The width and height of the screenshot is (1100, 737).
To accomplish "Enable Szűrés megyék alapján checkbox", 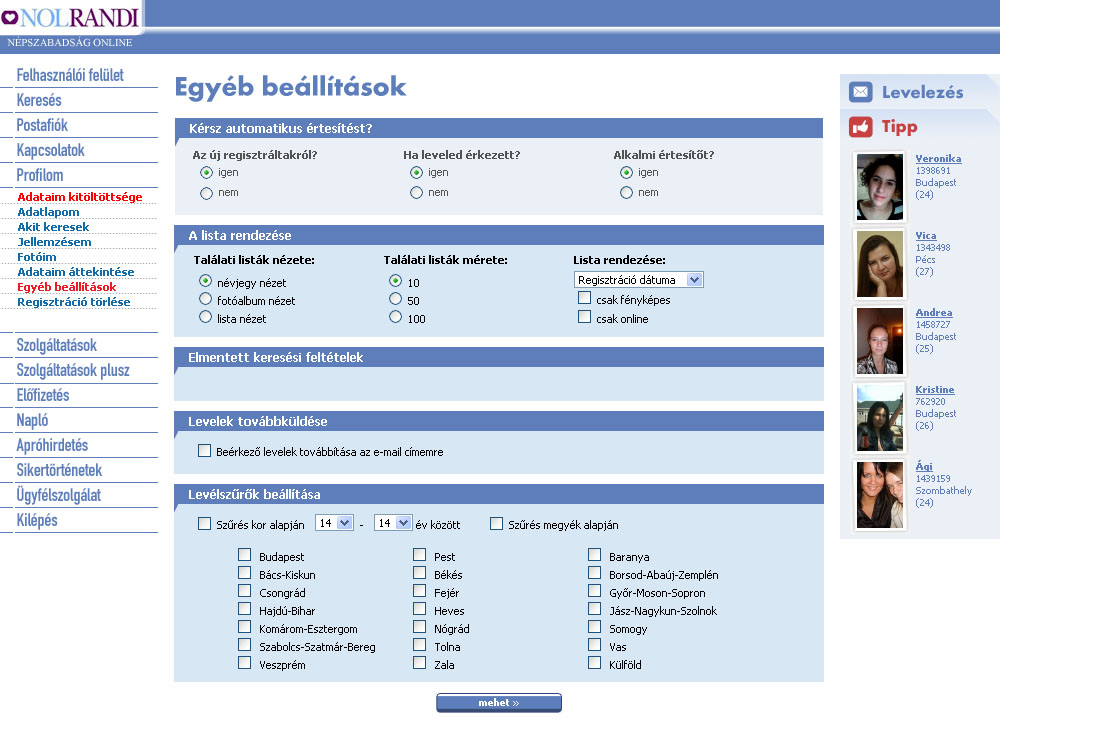I will [497, 524].
